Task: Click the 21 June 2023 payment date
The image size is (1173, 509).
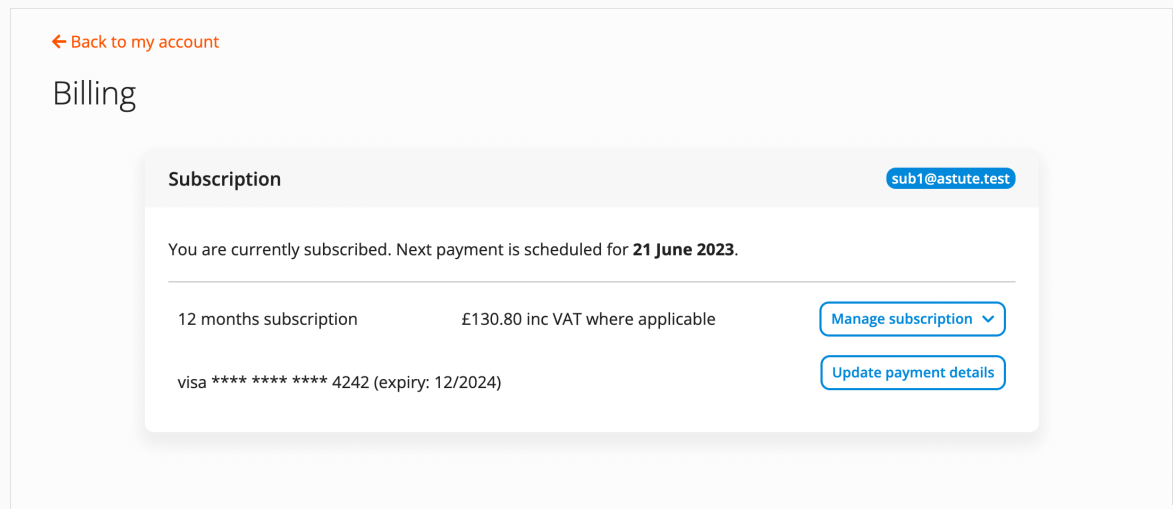Action: coord(683,249)
